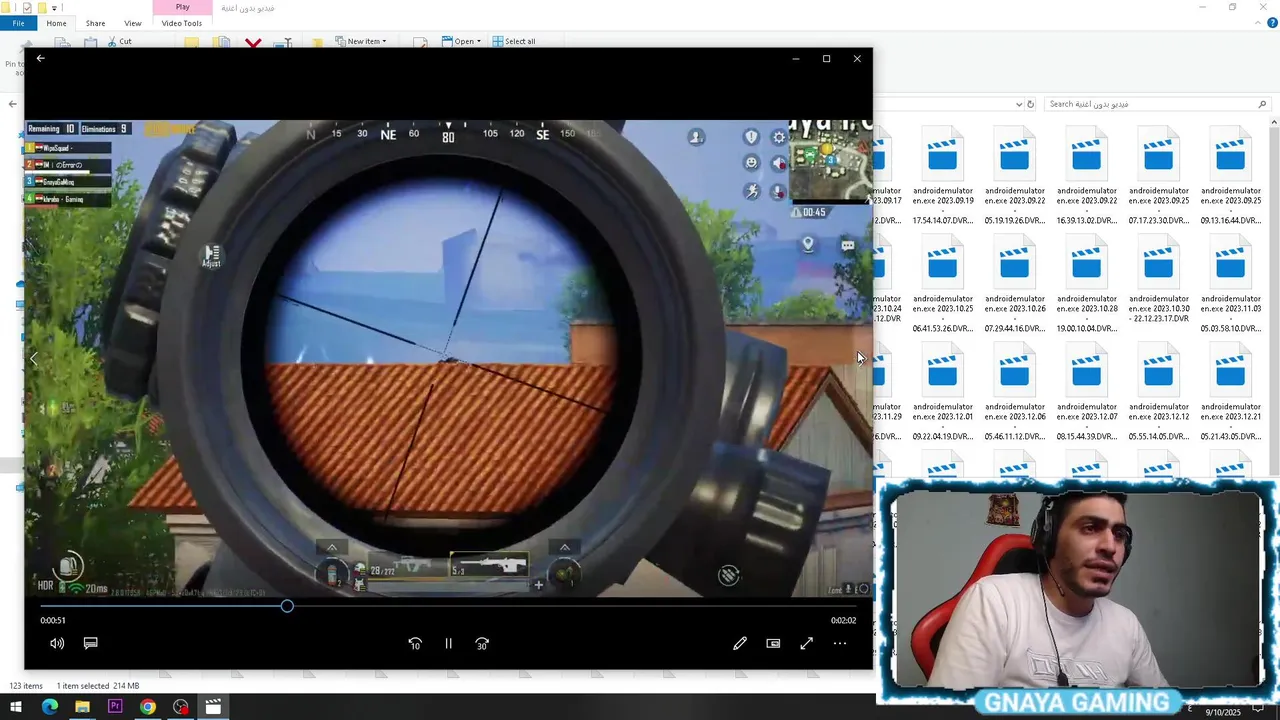Open Movies & TV taskbar icon
Screen dimensions: 1280x720
click(x=213, y=707)
